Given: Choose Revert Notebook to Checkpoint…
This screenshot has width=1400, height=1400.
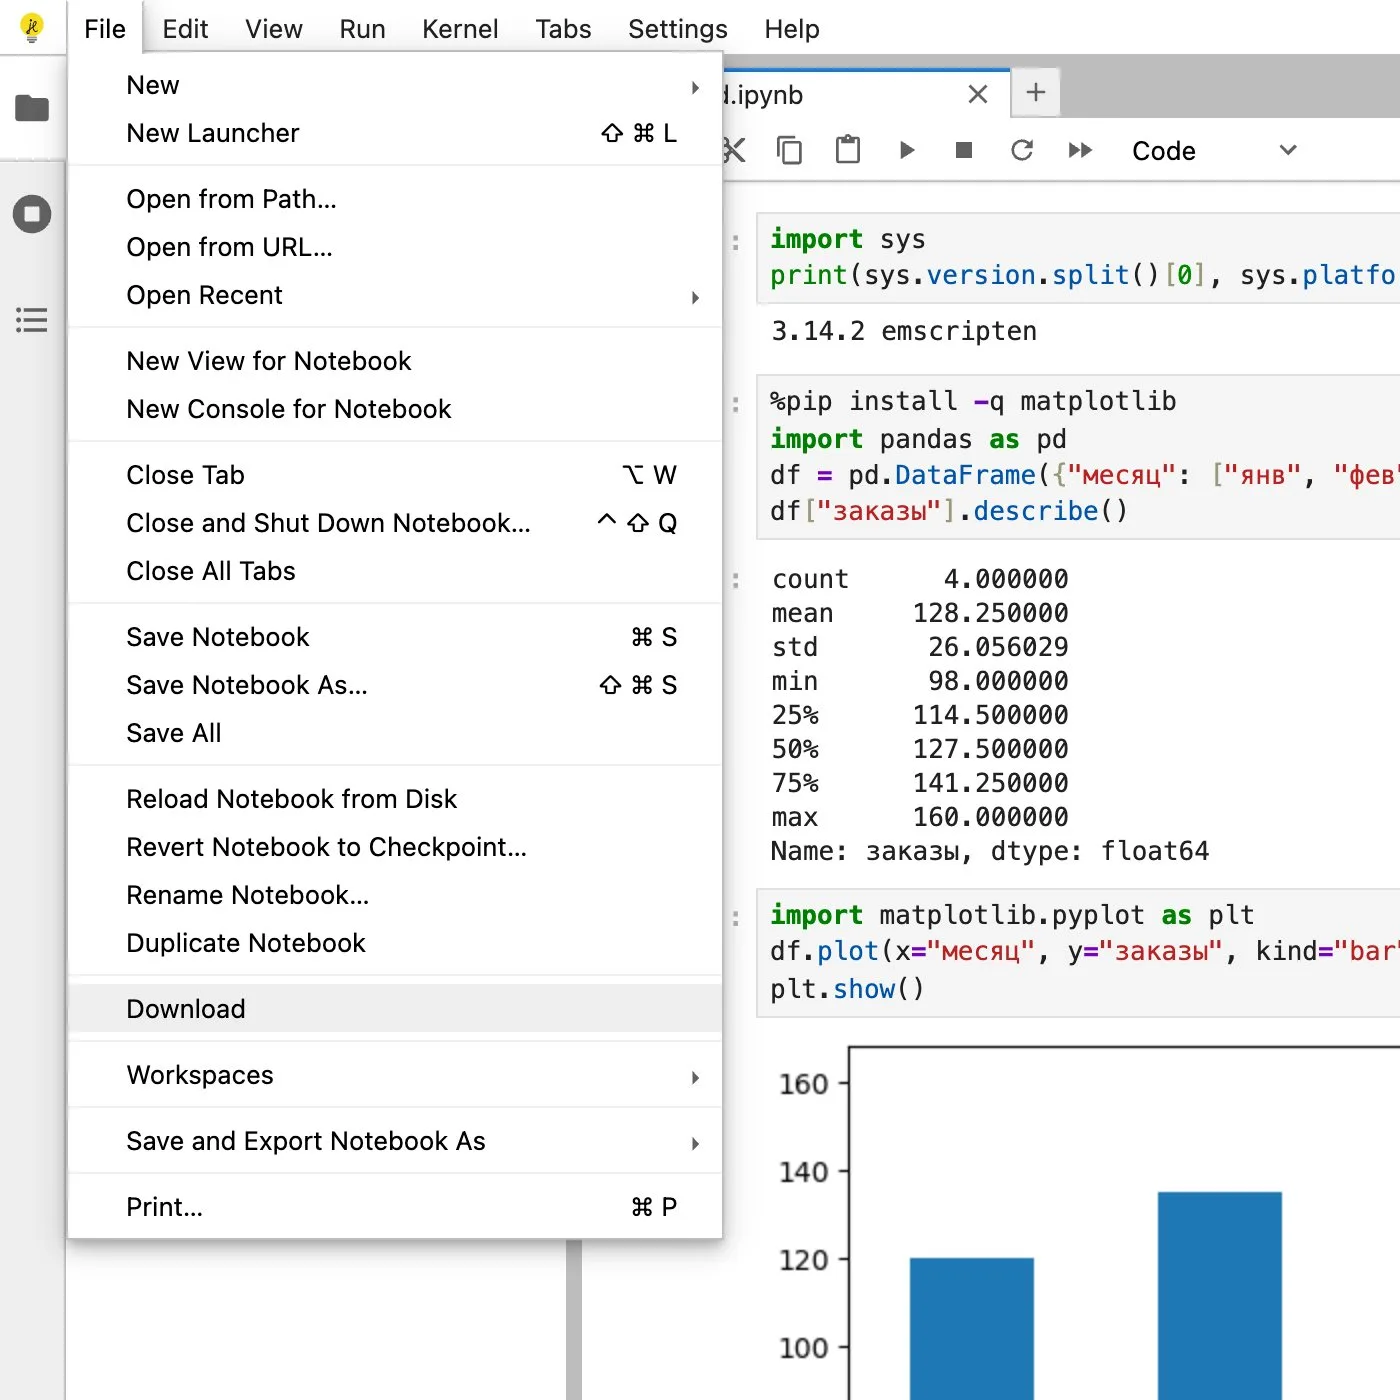Looking at the screenshot, I should pos(395,848).
